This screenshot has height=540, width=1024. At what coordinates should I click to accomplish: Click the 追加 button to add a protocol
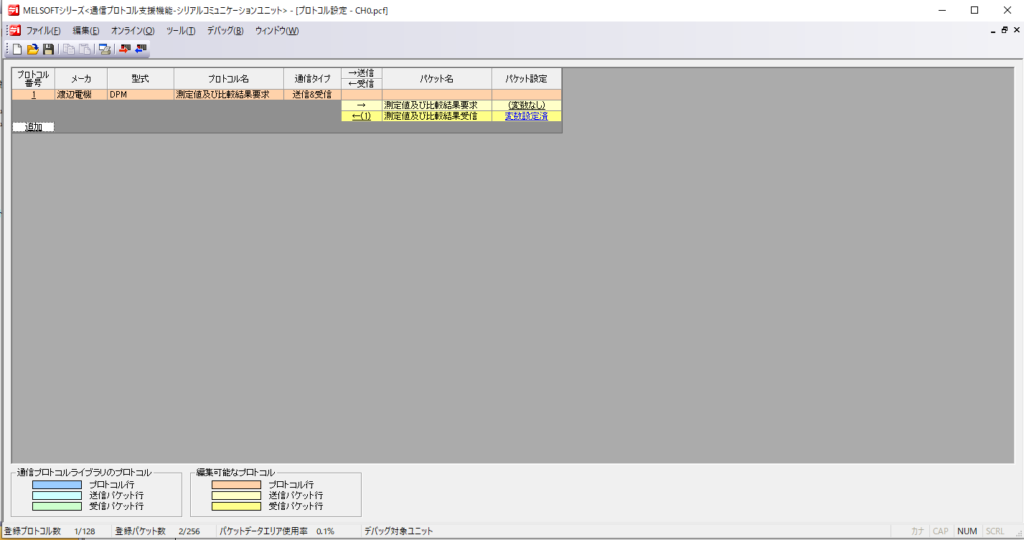coord(33,127)
